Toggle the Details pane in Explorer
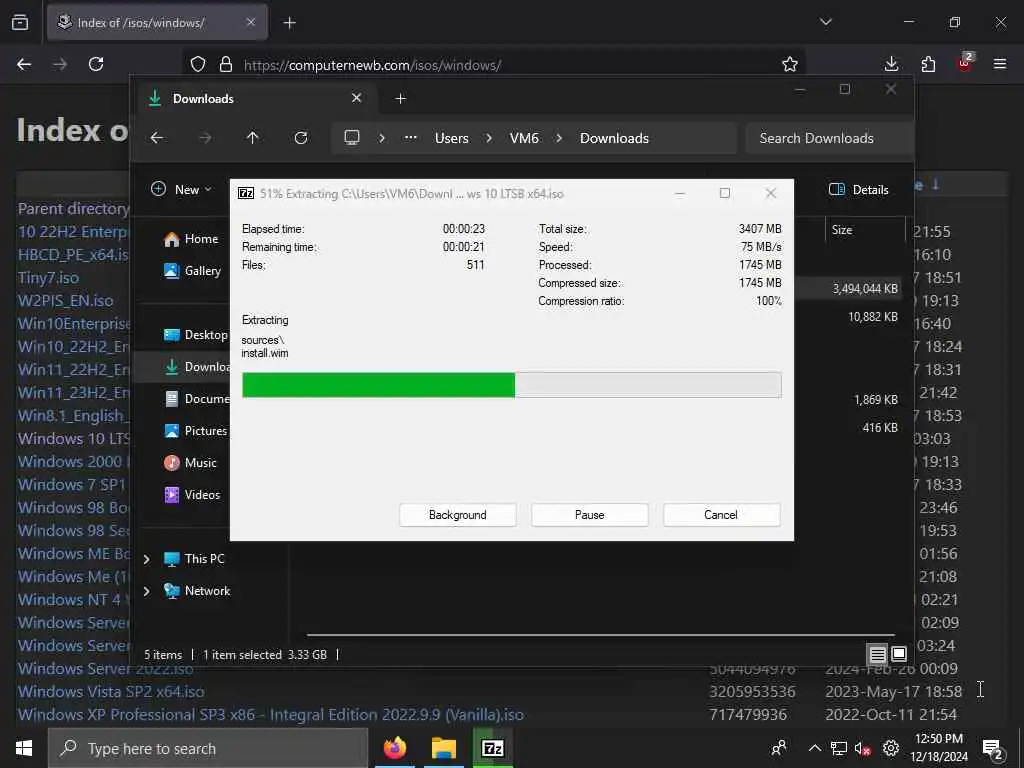This screenshot has width=1024, height=768. pos(859,189)
